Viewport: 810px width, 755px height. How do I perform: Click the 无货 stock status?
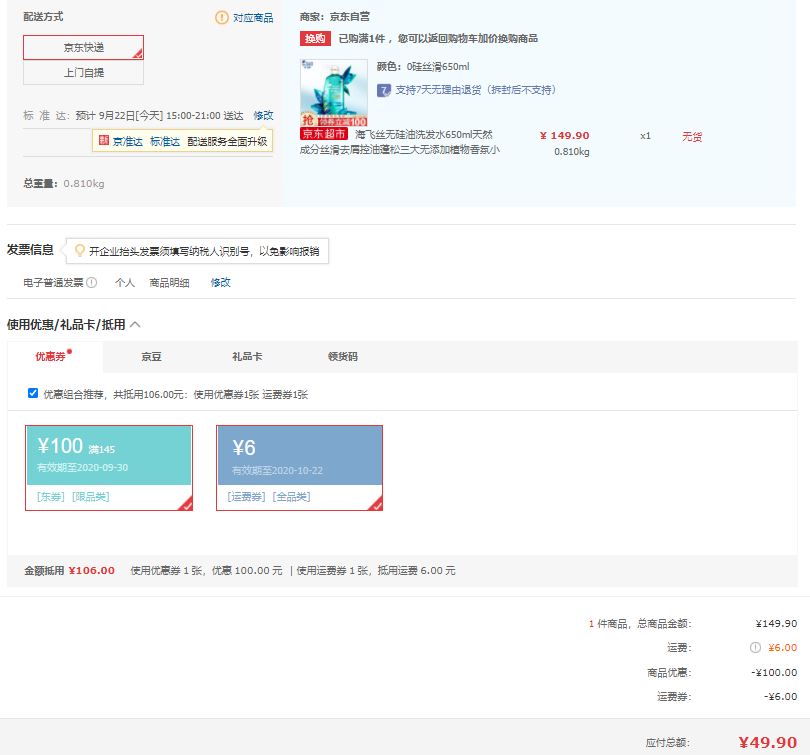coord(692,137)
